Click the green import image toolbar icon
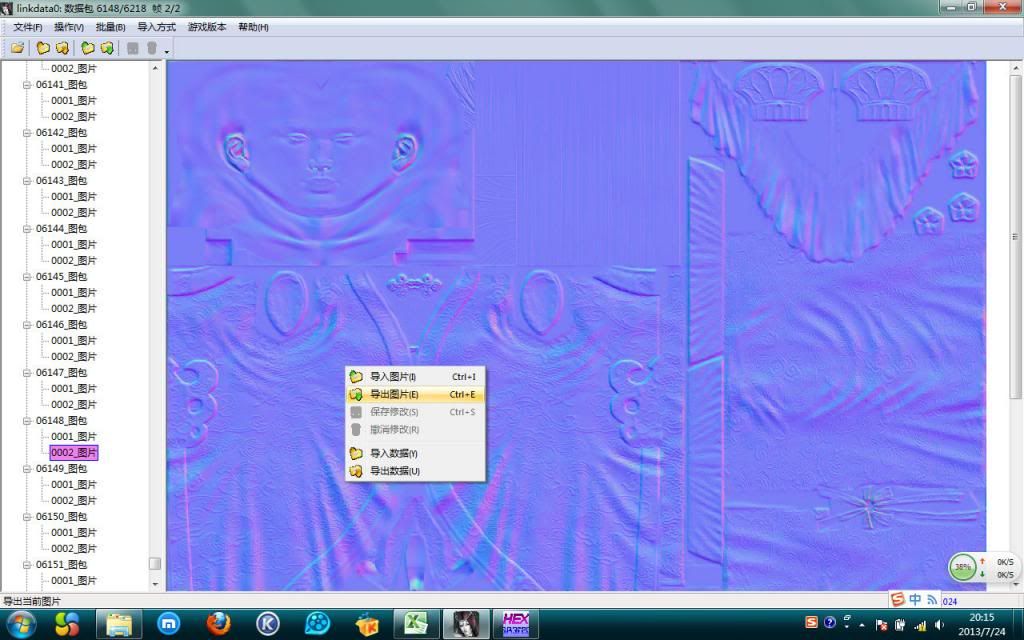This screenshot has width=1024, height=640. (87, 48)
